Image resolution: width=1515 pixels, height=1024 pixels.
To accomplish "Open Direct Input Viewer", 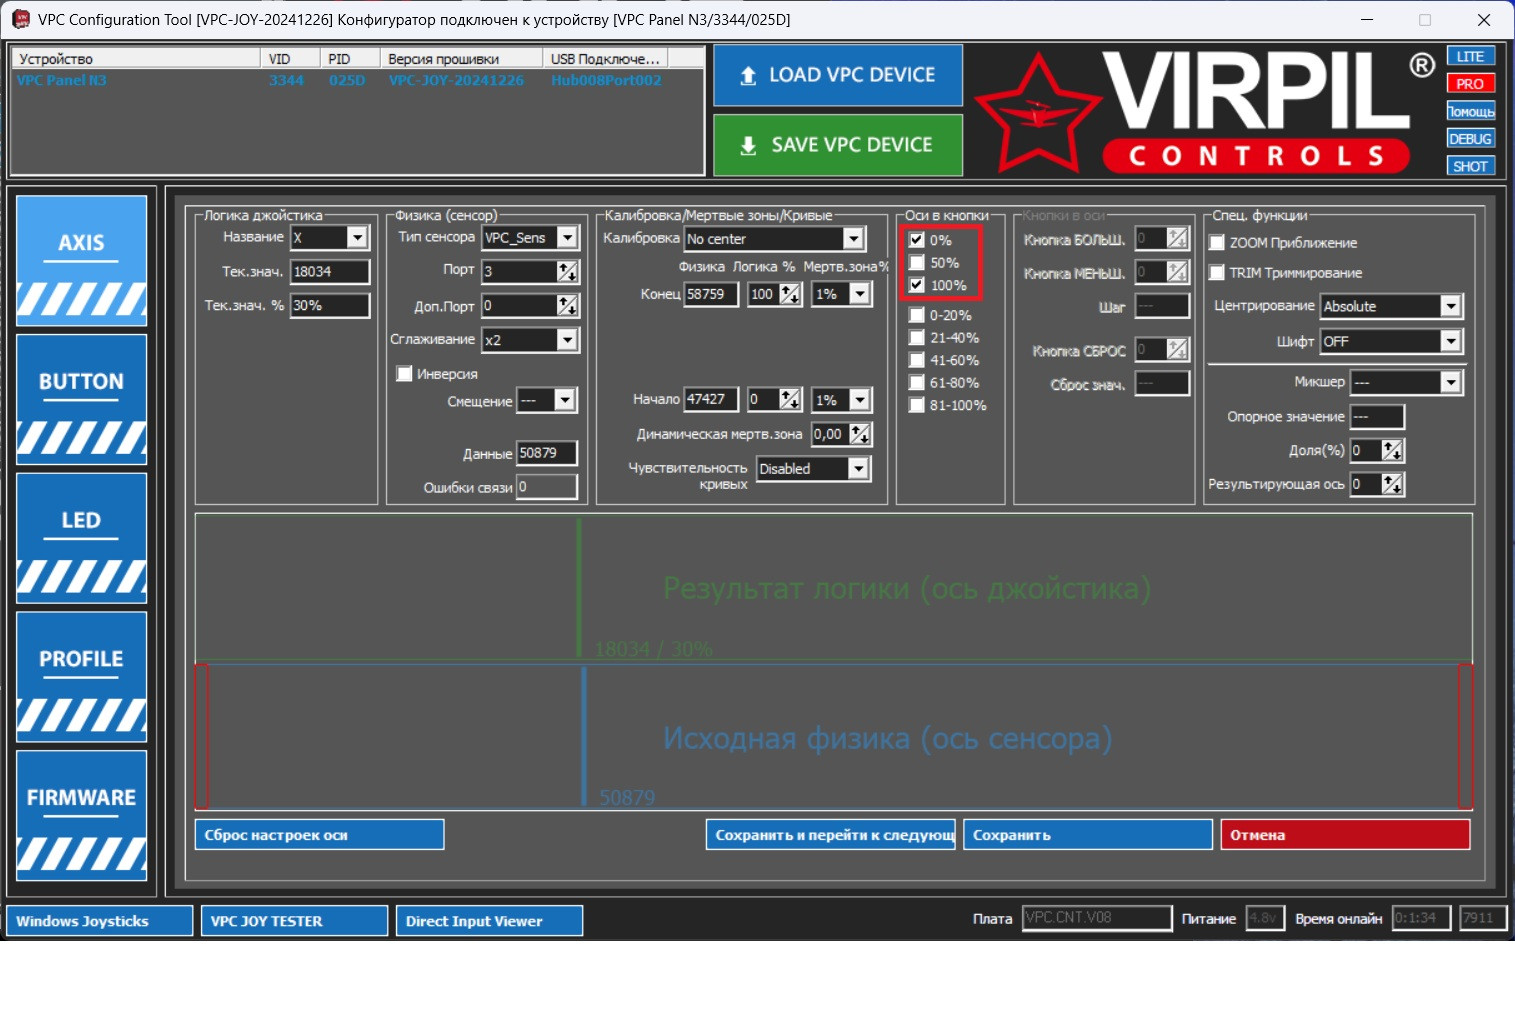I will 490,921.
